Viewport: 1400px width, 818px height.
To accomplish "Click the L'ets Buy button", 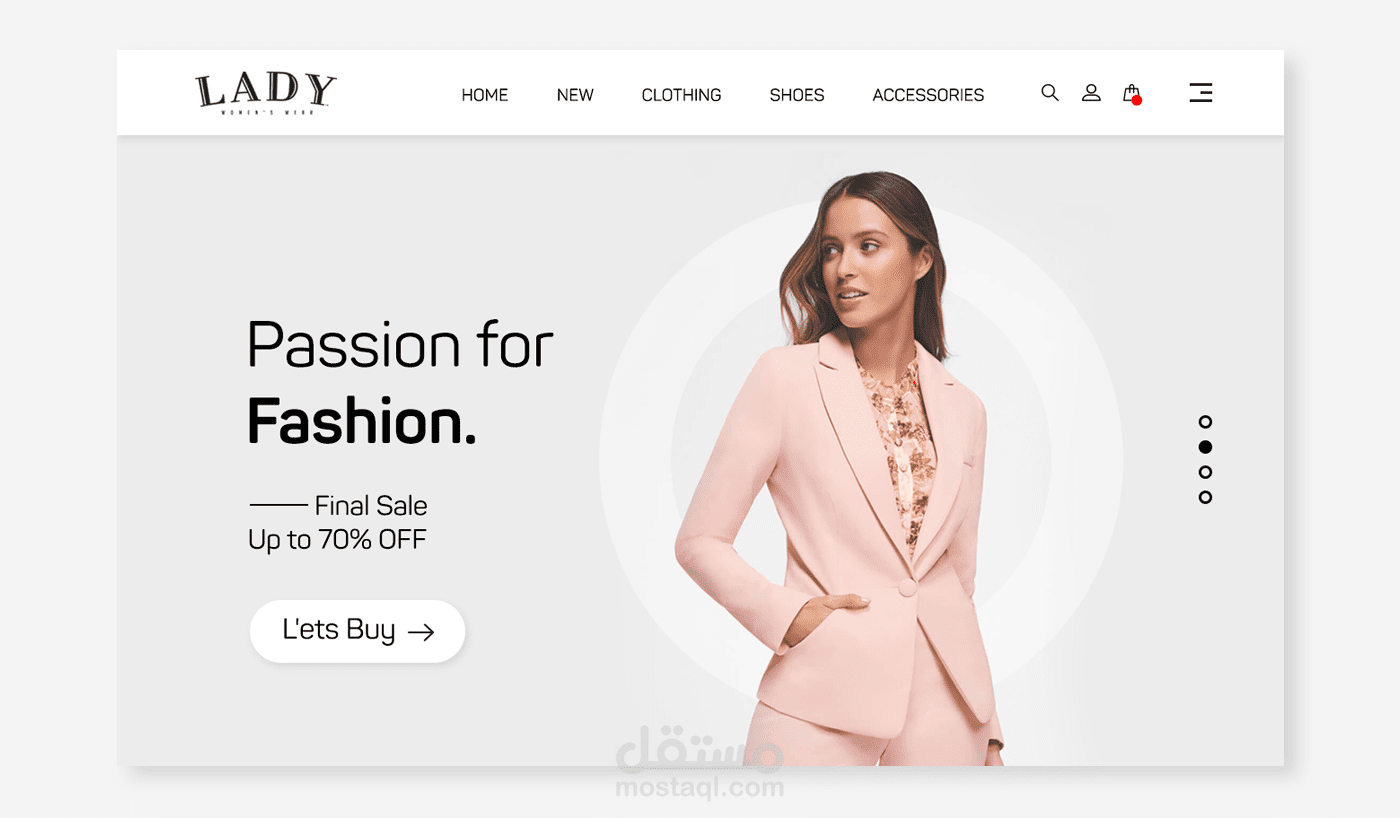I will tap(358, 631).
